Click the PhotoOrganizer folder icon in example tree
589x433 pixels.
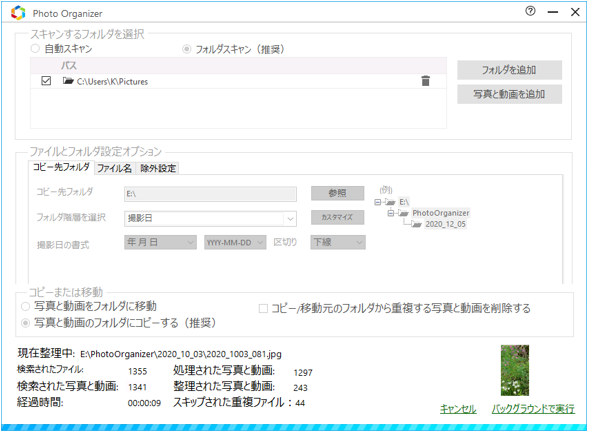point(403,213)
